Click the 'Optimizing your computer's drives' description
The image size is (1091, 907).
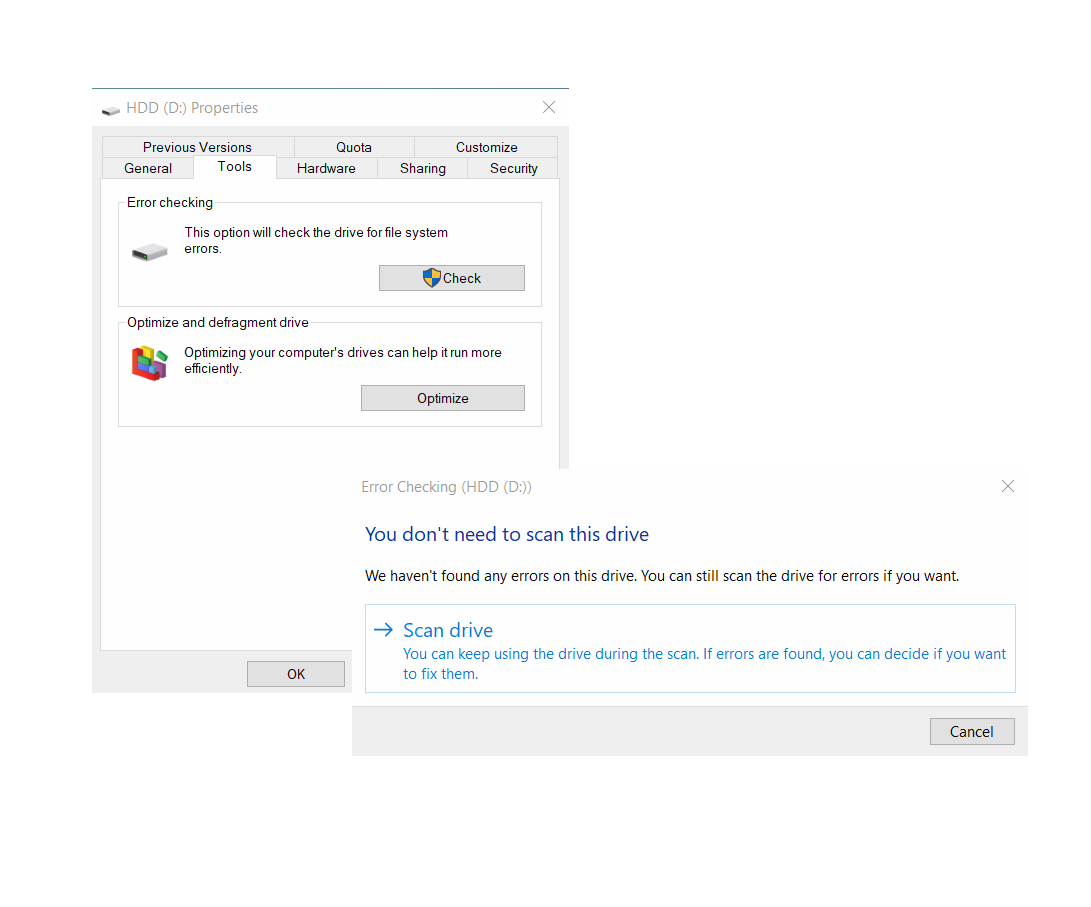click(x=343, y=360)
